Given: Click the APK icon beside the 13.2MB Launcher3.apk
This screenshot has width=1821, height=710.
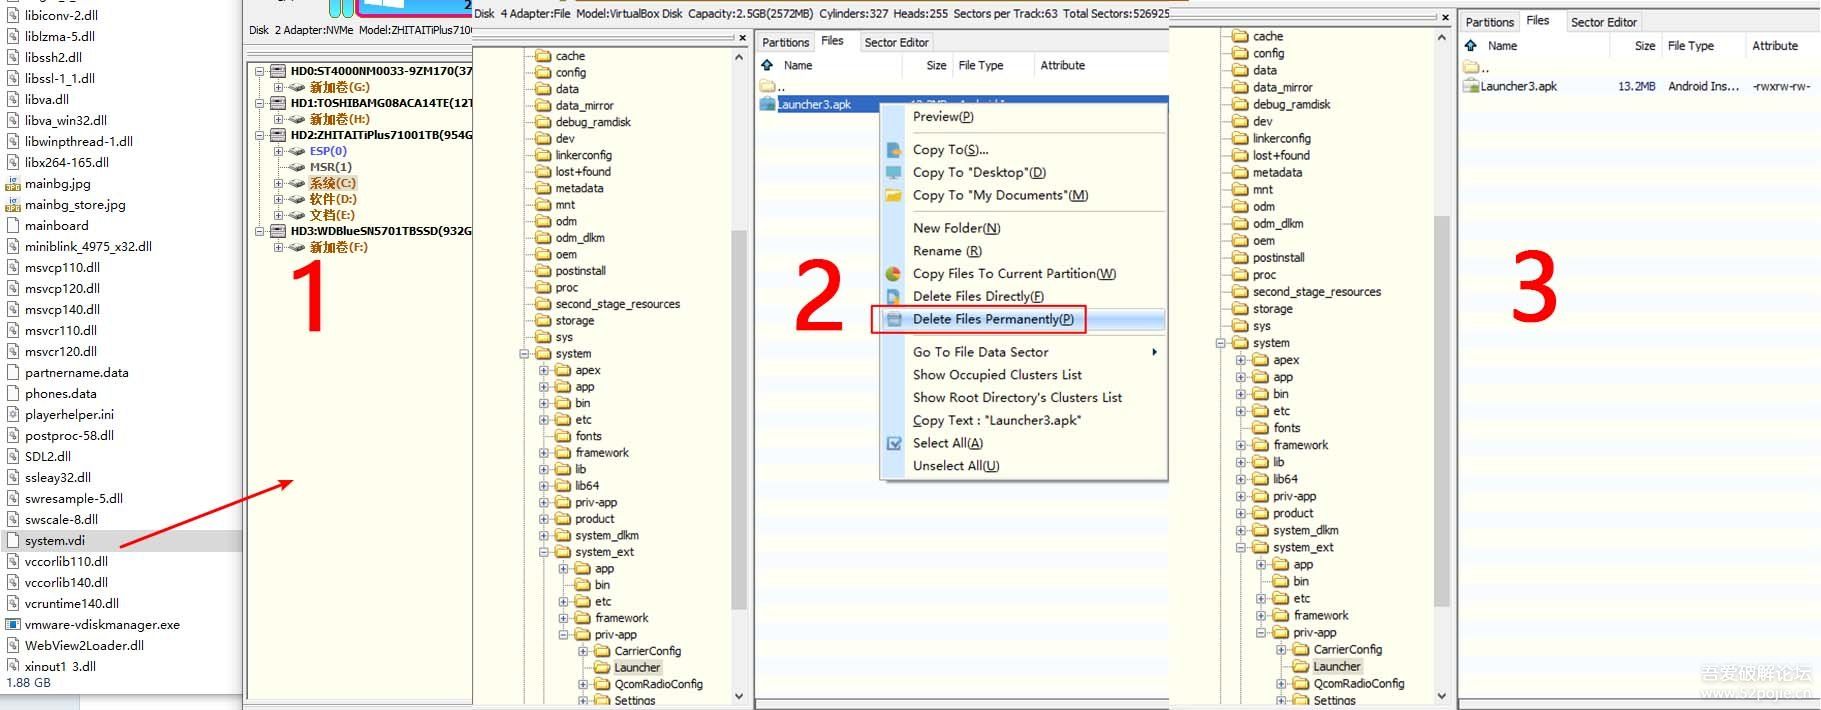Looking at the screenshot, I should click(x=1471, y=87).
